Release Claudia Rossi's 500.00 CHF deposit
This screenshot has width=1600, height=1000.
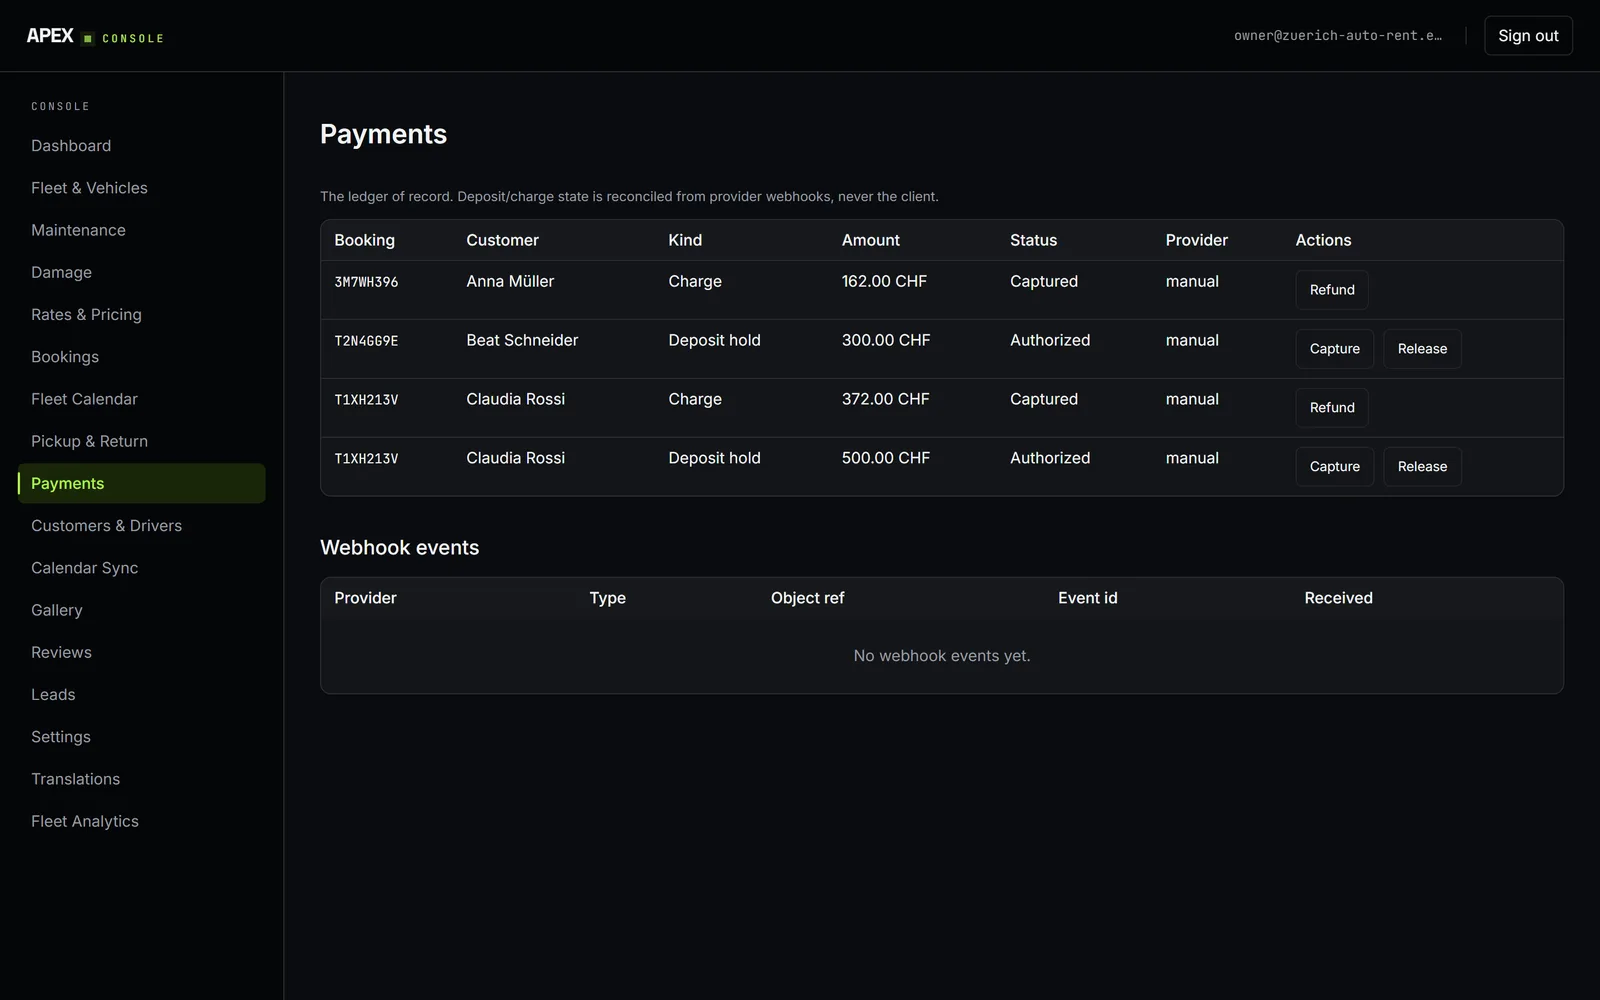1422,467
